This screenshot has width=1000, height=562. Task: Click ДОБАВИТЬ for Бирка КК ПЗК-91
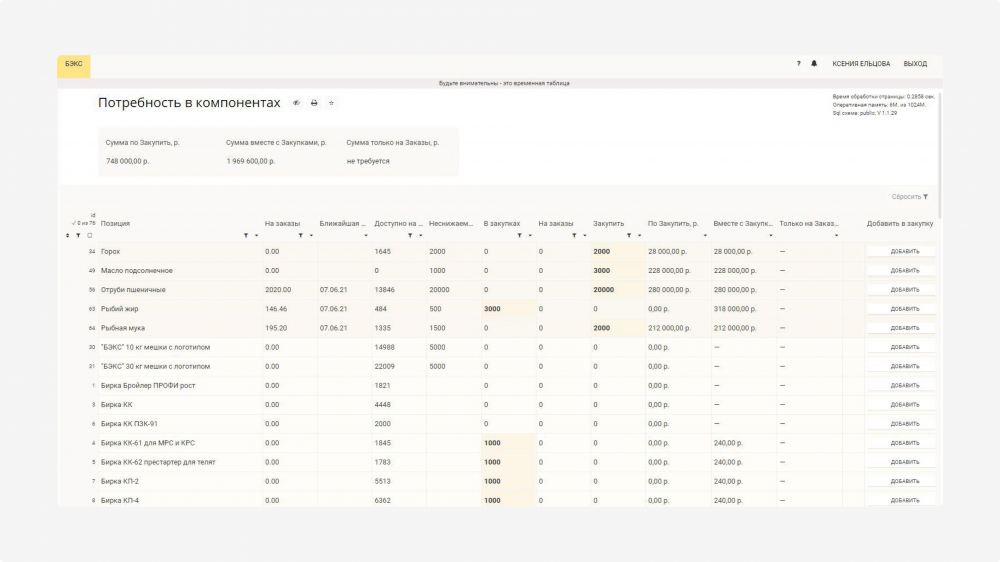tap(901, 424)
